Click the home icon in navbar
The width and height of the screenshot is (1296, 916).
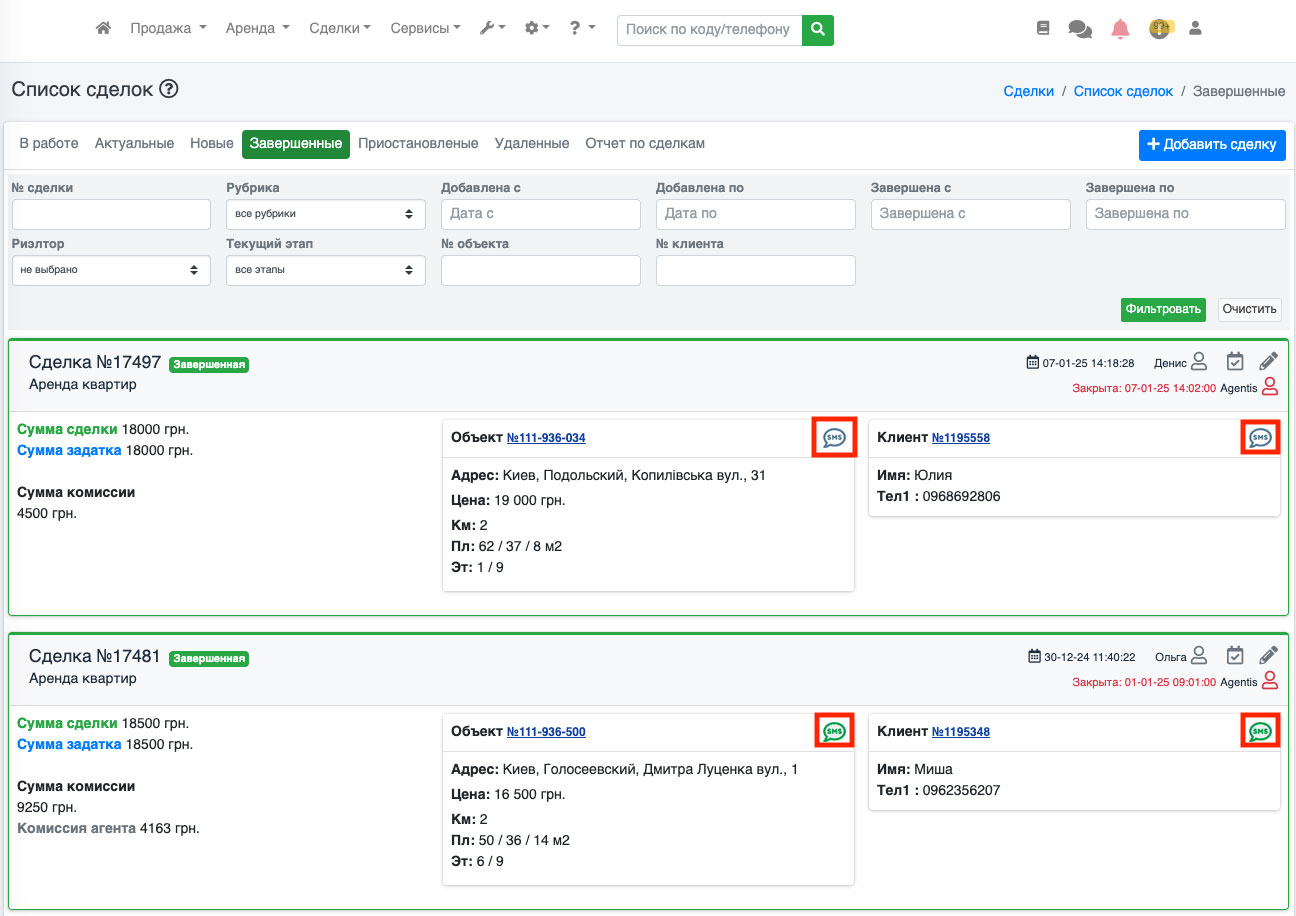pyautogui.click(x=103, y=29)
